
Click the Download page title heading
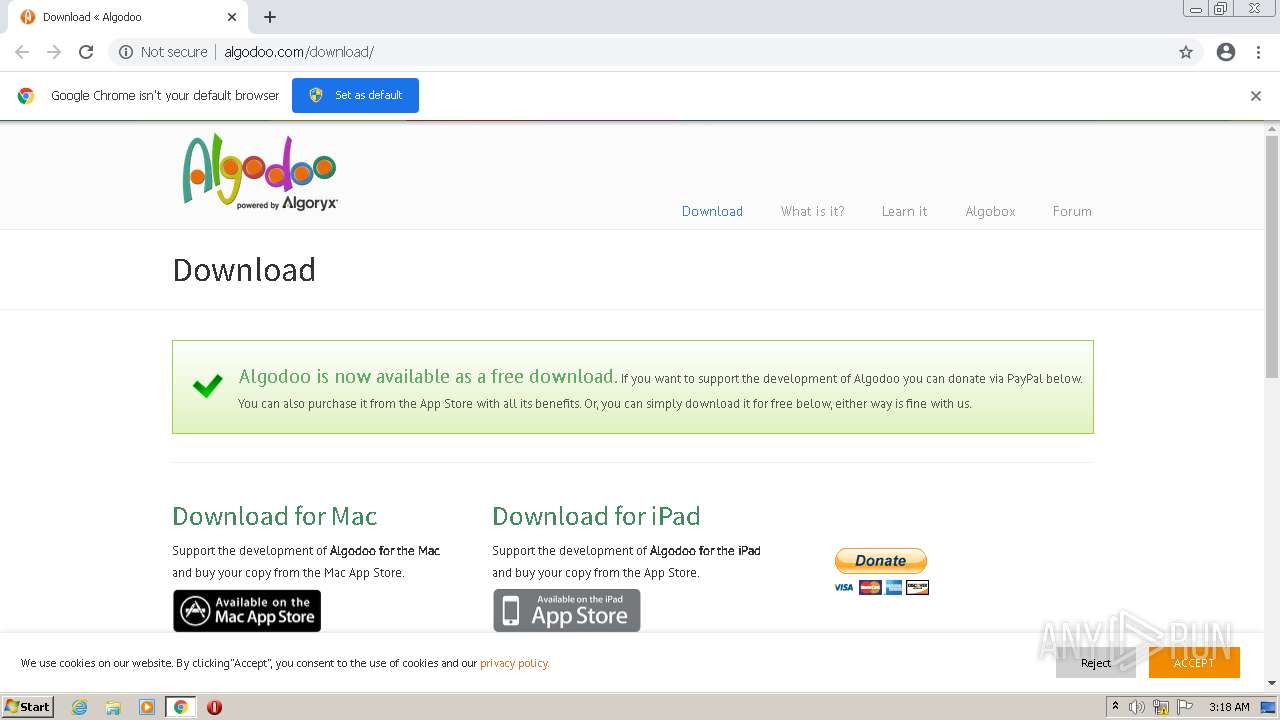pos(244,270)
